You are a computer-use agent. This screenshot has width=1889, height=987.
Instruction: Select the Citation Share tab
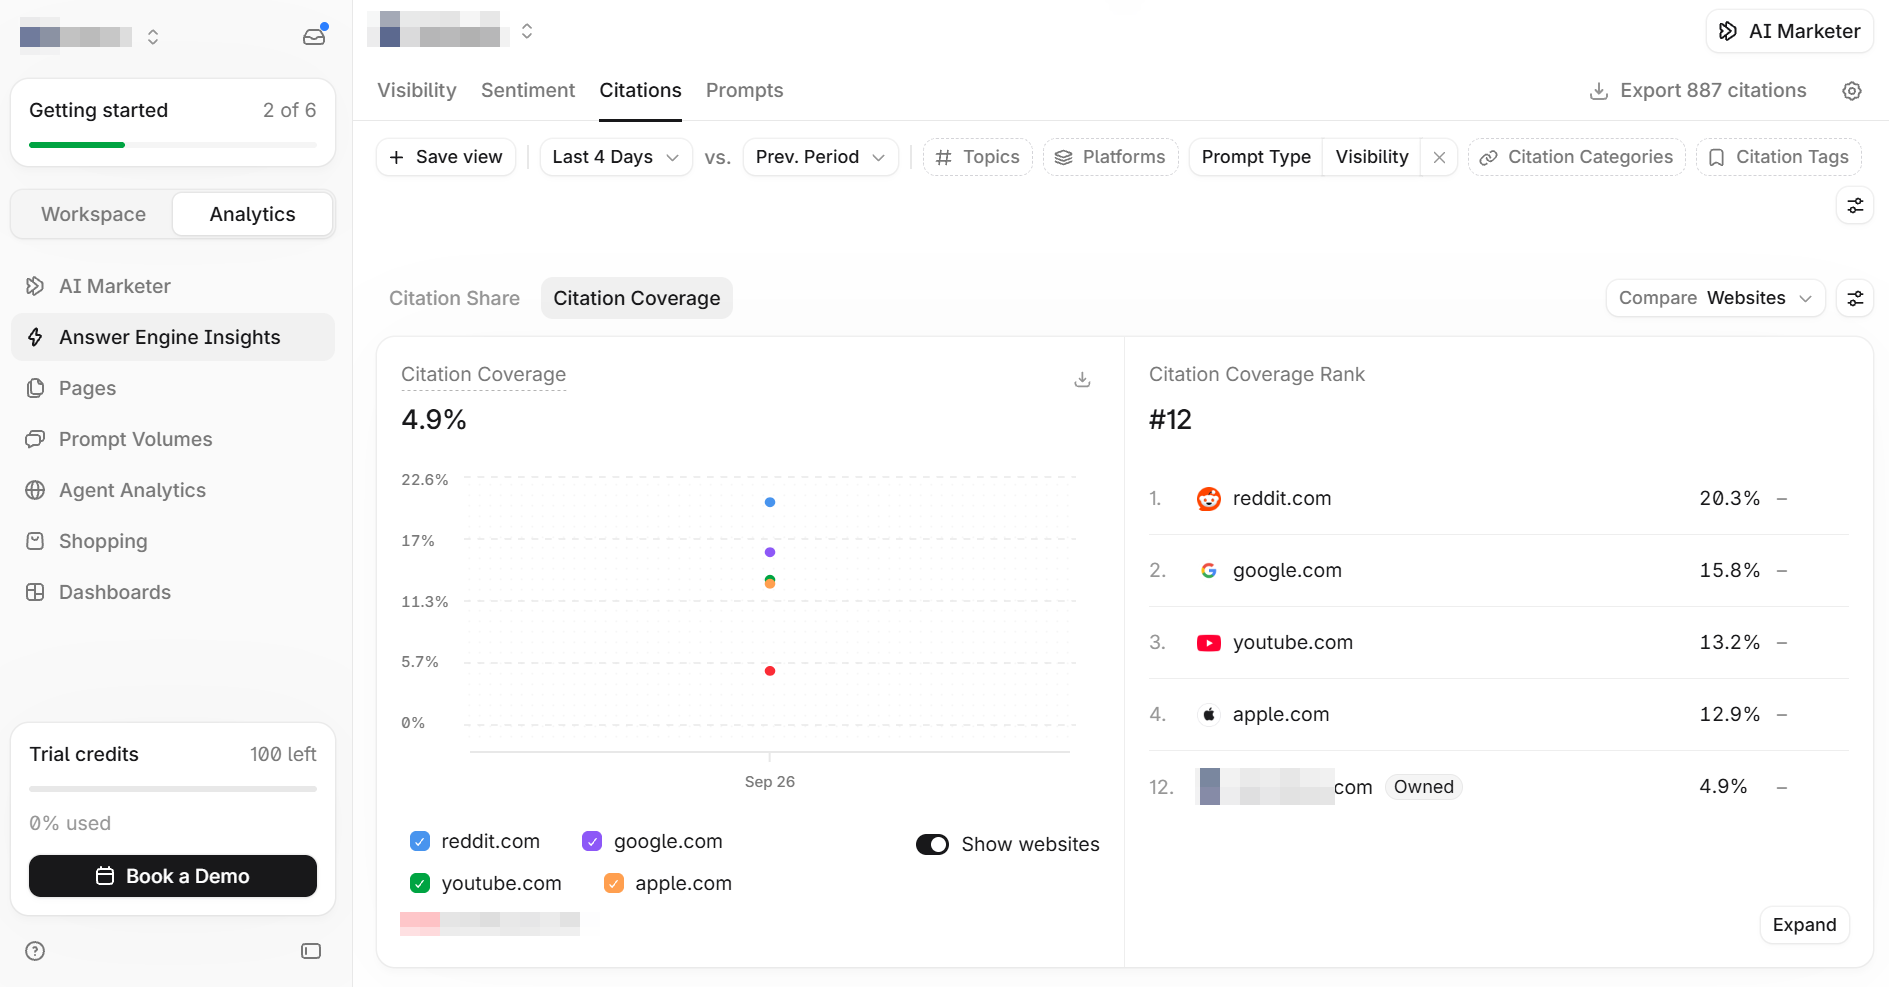454,298
